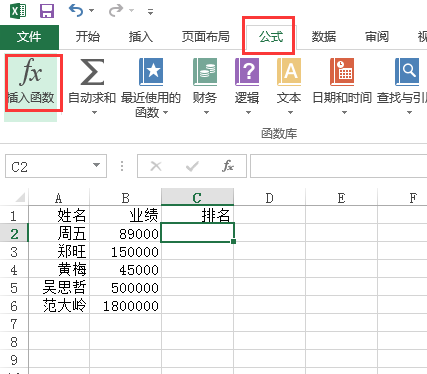Switch to the Home (开始) tab
This screenshot has width=427, height=374.
[x=88, y=37]
